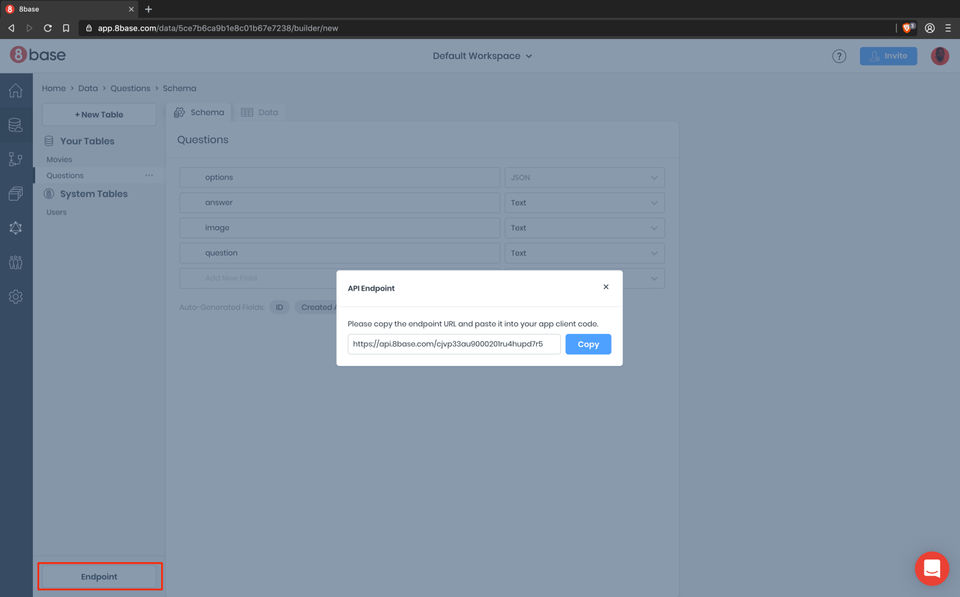Open the red chat support bubble
This screenshot has width=960, height=597.
pyautogui.click(x=932, y=568)
